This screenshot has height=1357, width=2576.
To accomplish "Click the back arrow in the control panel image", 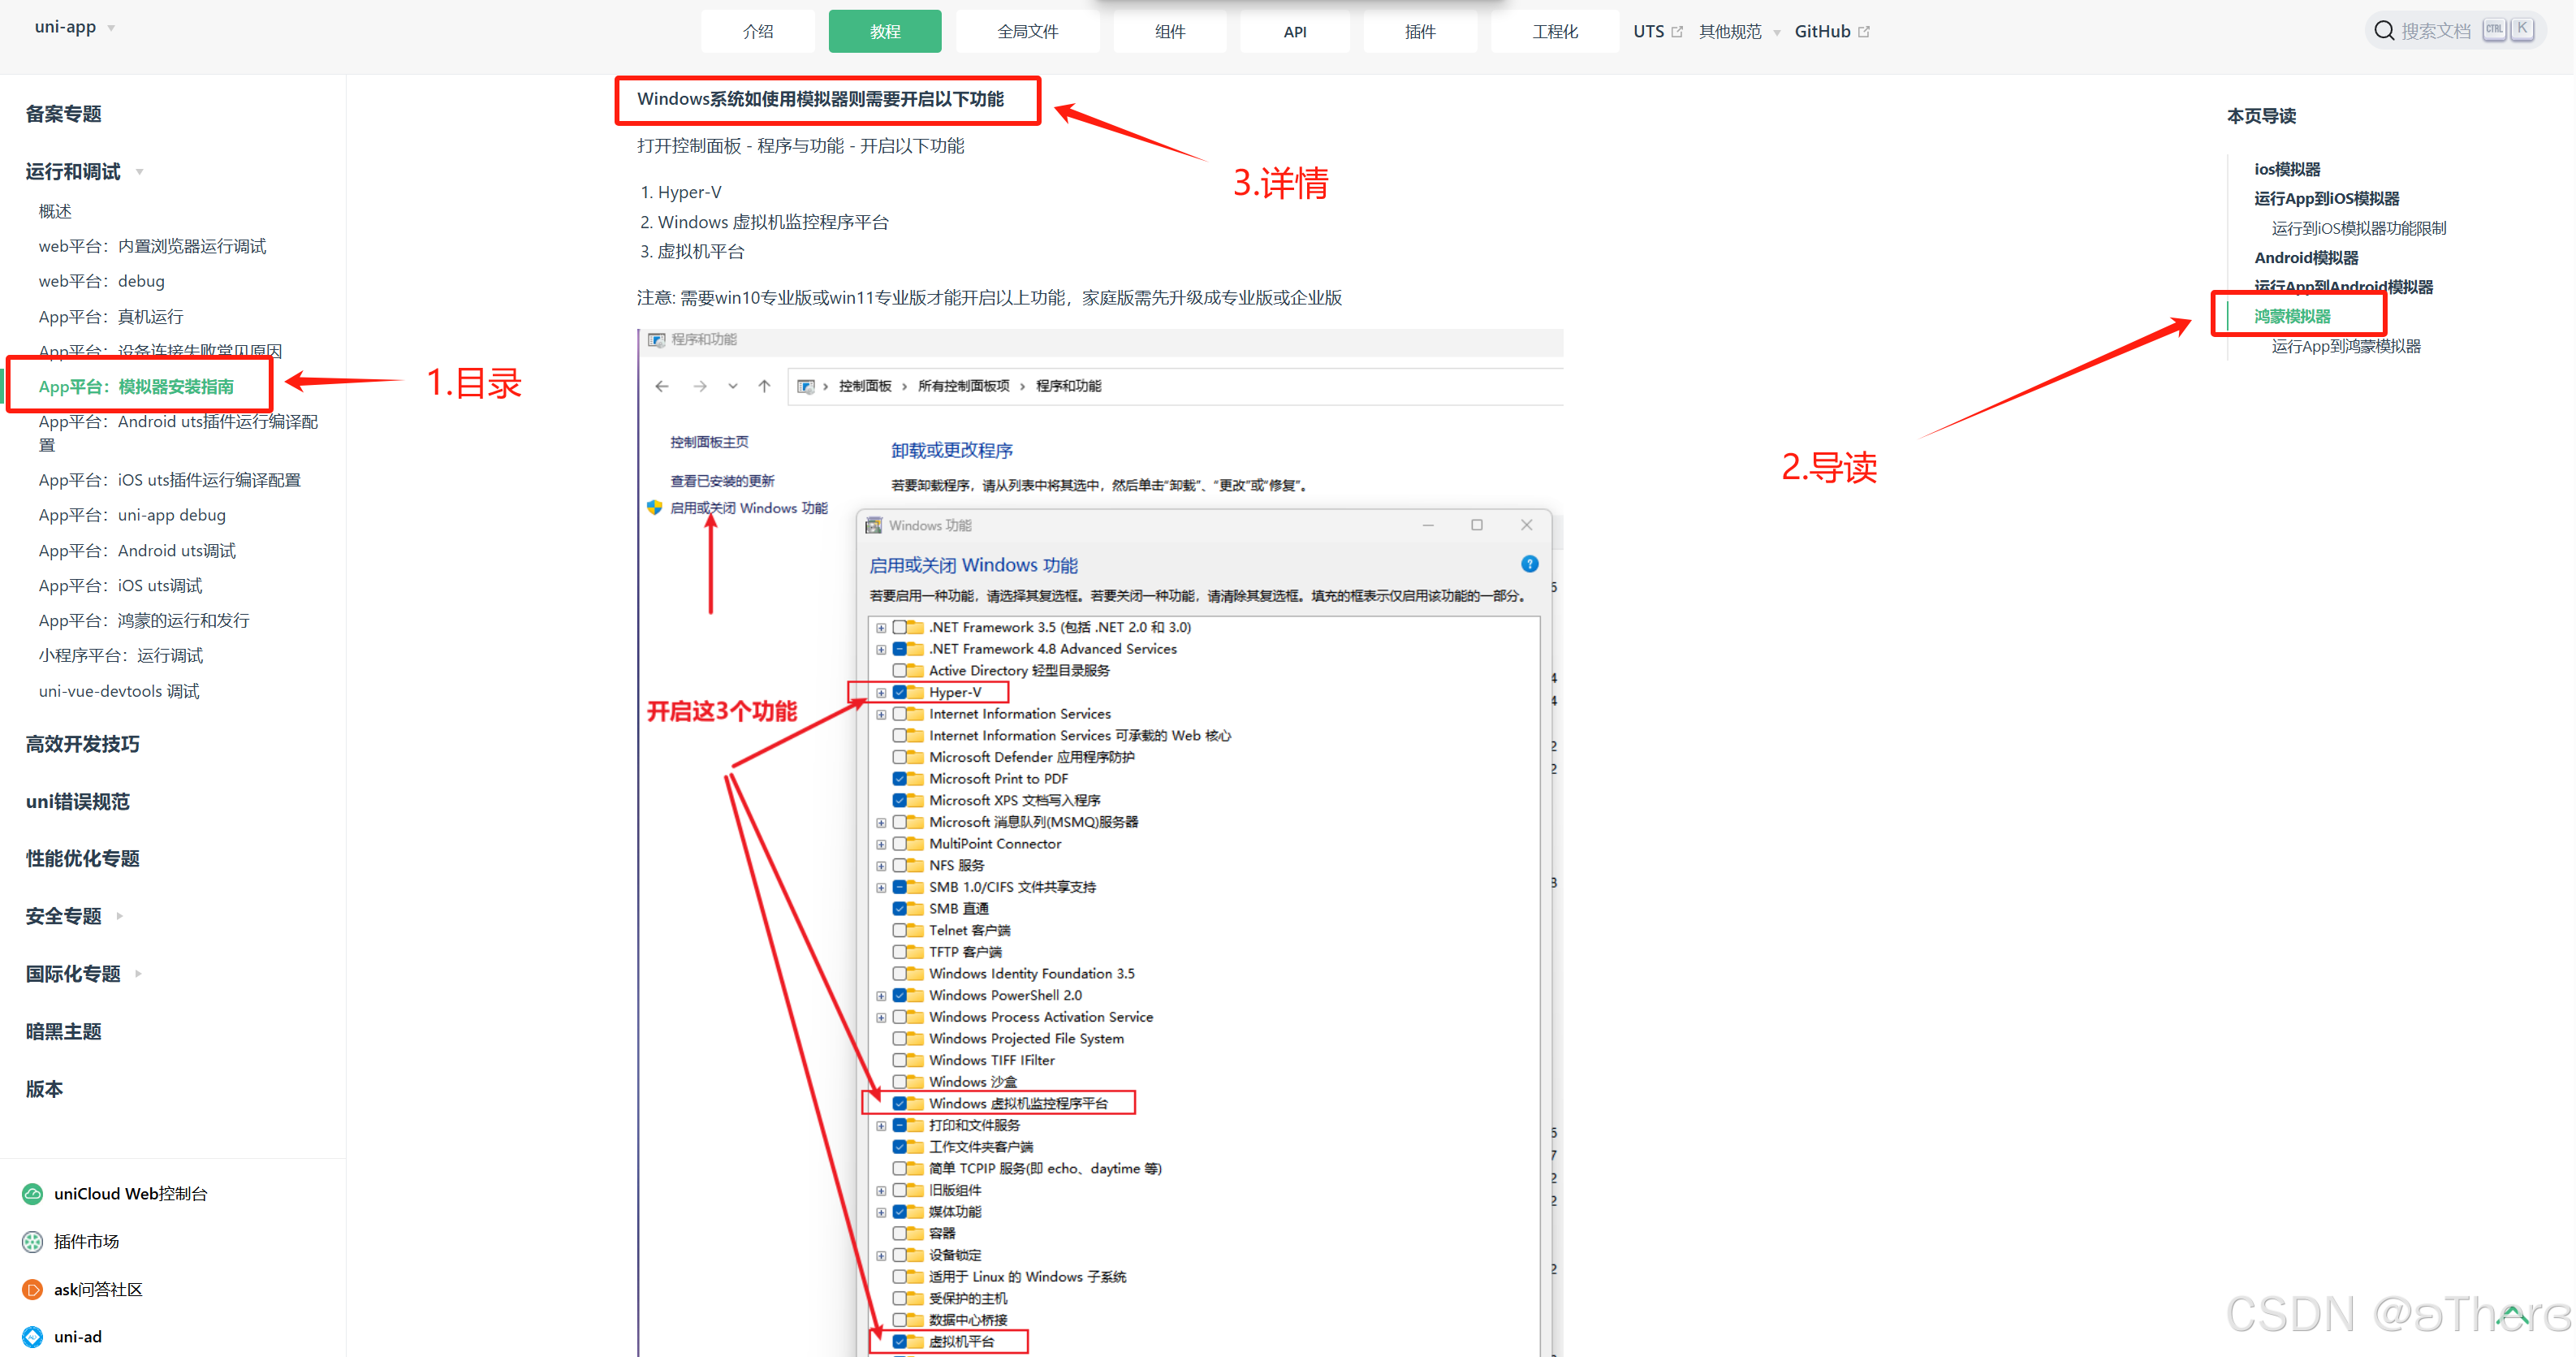I will pos(662,386).
